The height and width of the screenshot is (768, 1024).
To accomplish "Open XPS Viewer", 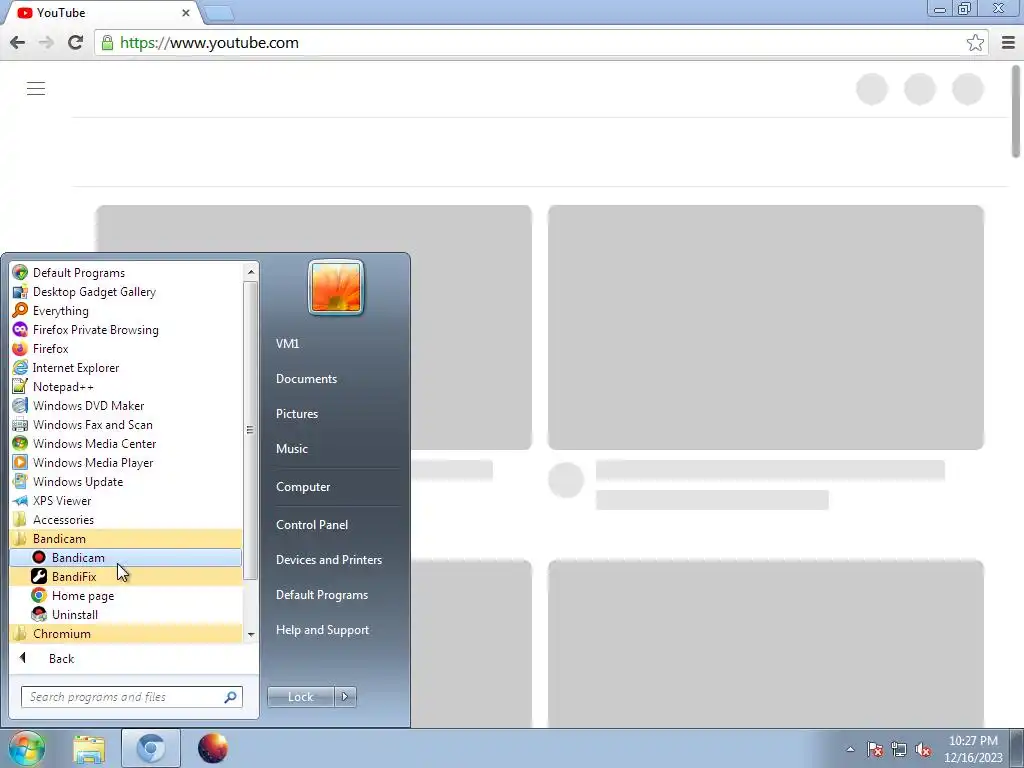I will (x=125, y=500).
